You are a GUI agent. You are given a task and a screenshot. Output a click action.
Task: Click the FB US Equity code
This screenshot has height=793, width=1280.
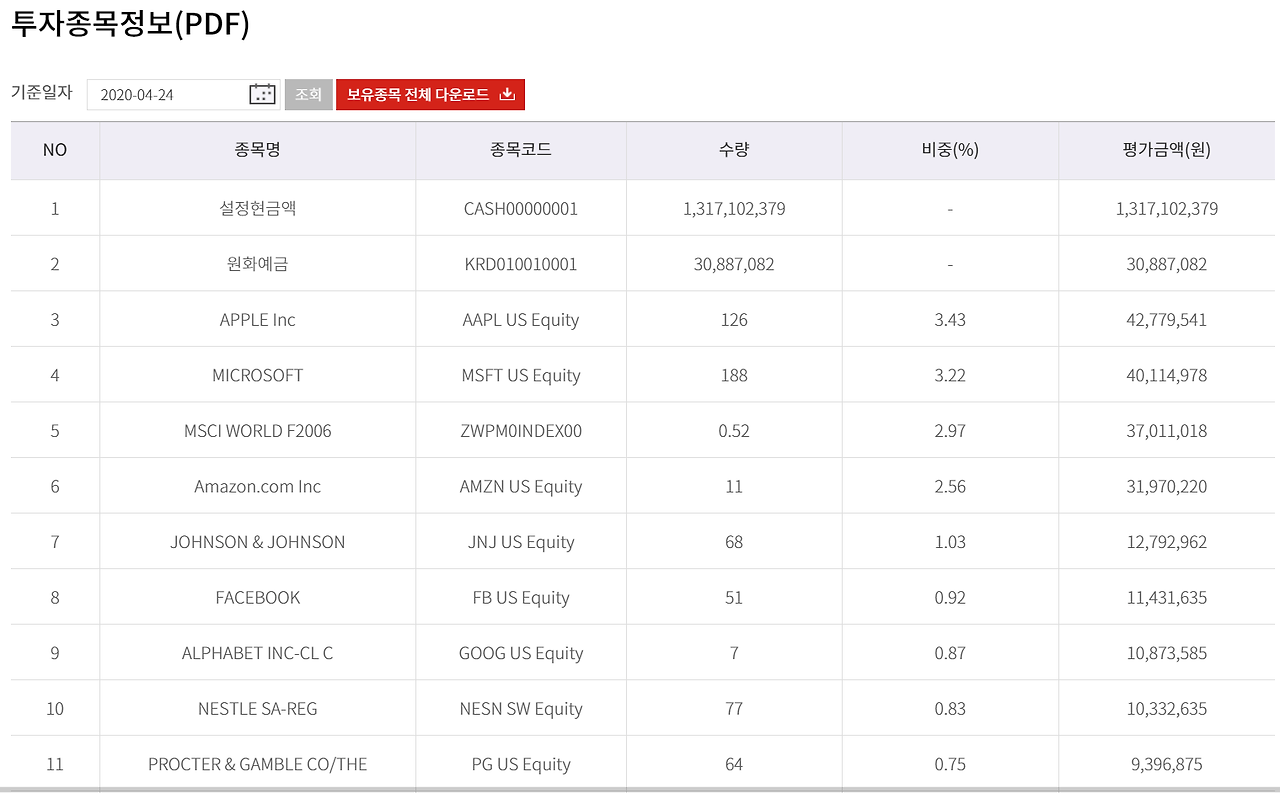(x=521, y=598)
